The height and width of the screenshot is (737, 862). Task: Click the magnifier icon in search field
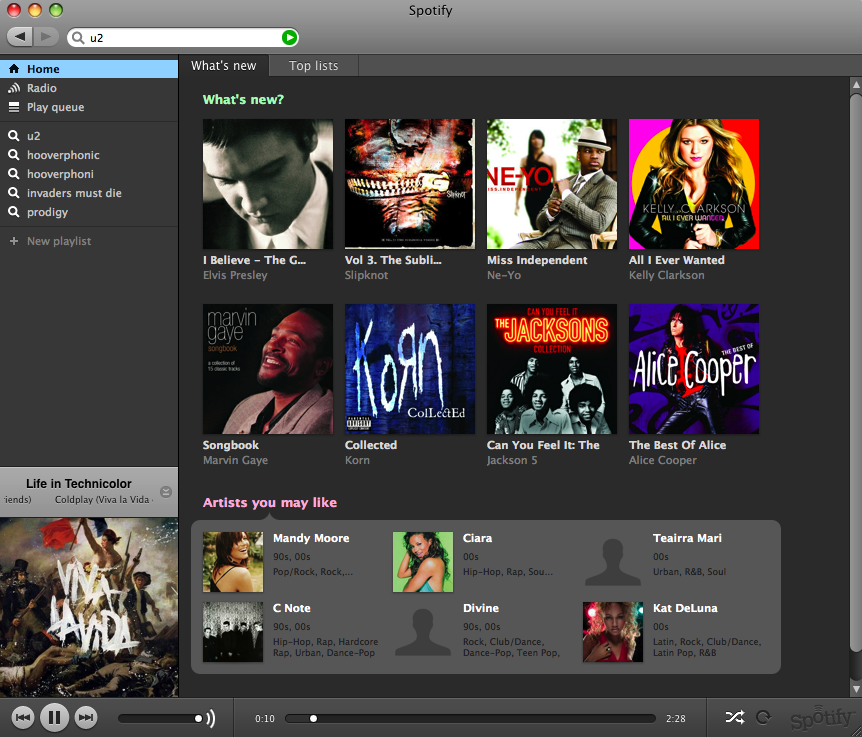pos(79,37)
